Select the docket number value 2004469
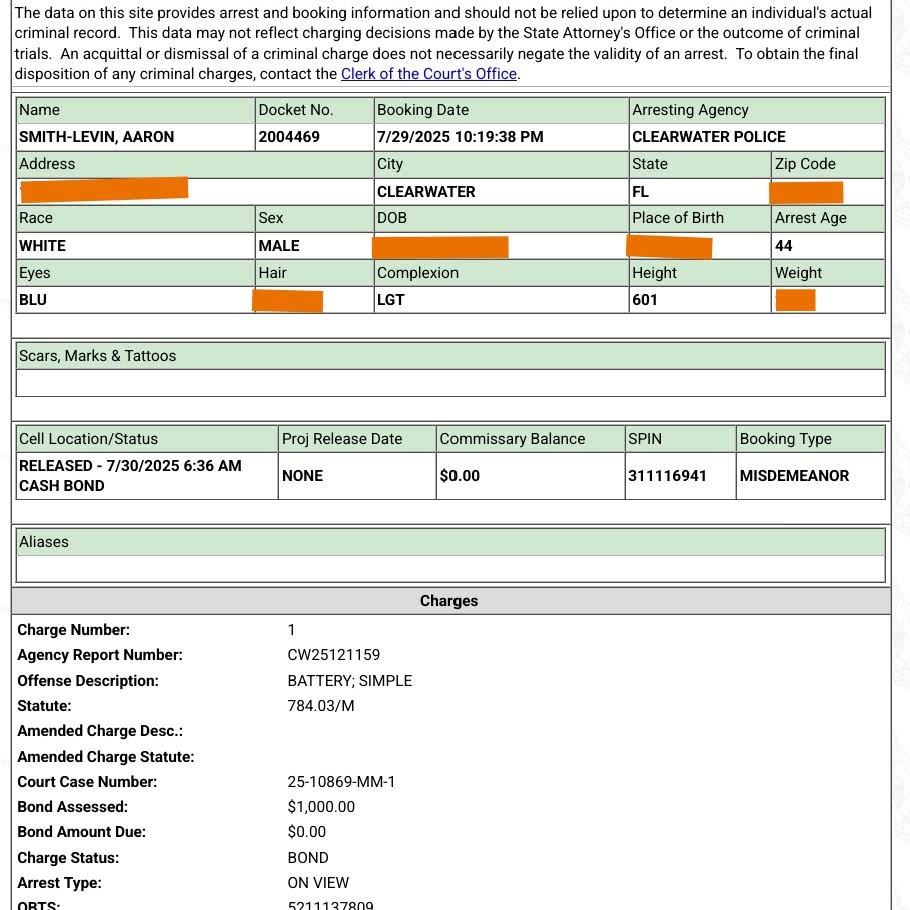This screenshot has height=910, width=910. point(289,137)
